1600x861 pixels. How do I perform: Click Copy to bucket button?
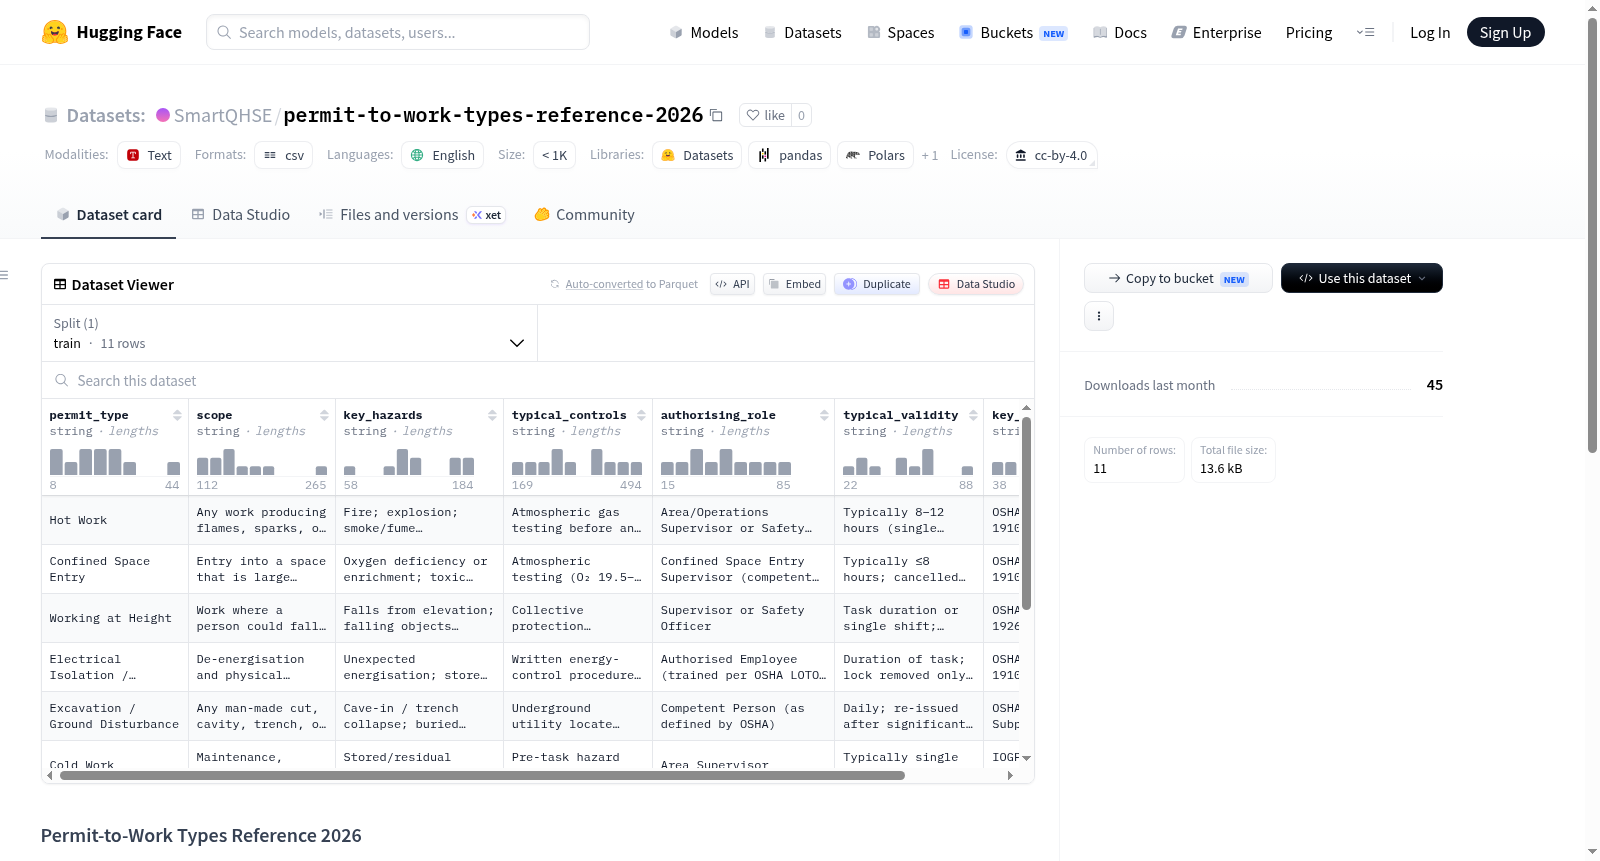(1178, 278)
